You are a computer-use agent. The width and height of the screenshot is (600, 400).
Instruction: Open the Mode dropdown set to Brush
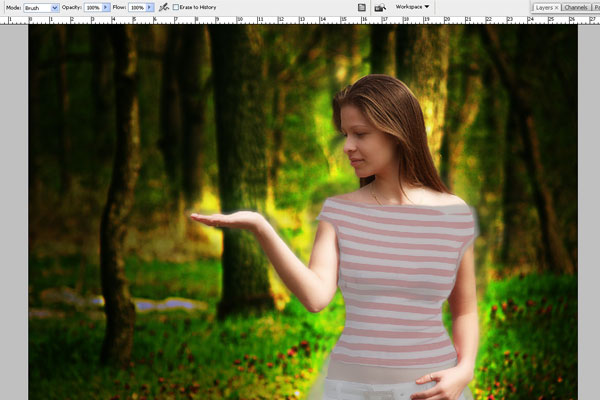41,7
